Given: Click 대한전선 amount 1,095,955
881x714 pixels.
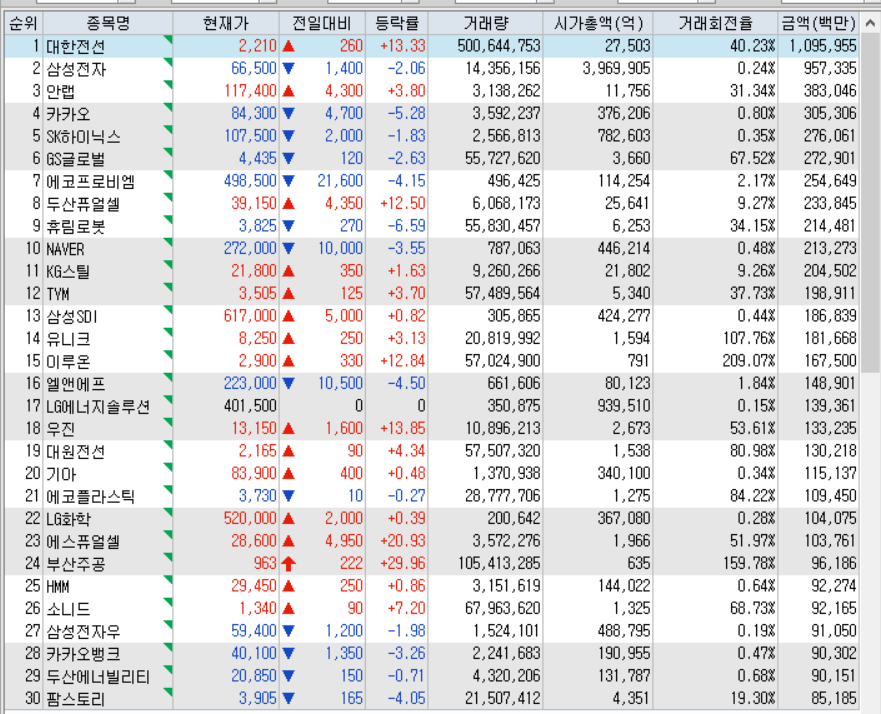Looking at the screenshot, I should (823, 46).
